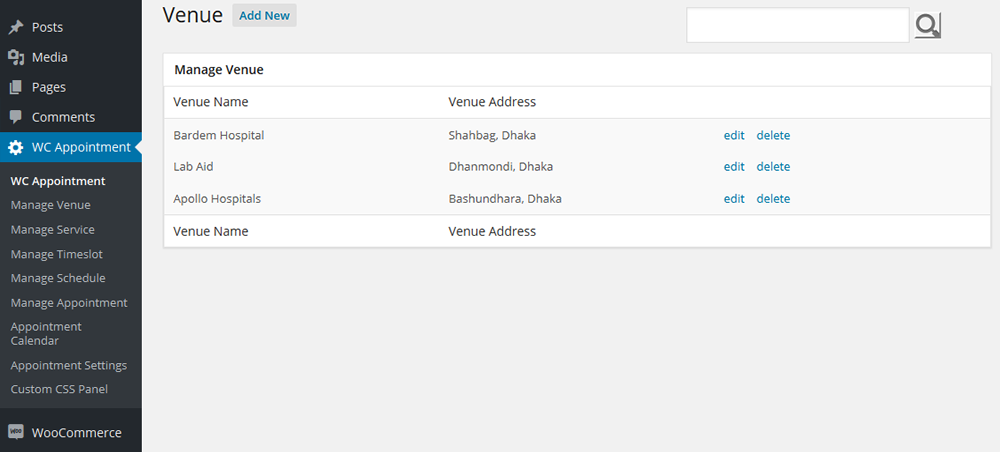Click the WooCommerce icon in sidebar

point(16,433)
